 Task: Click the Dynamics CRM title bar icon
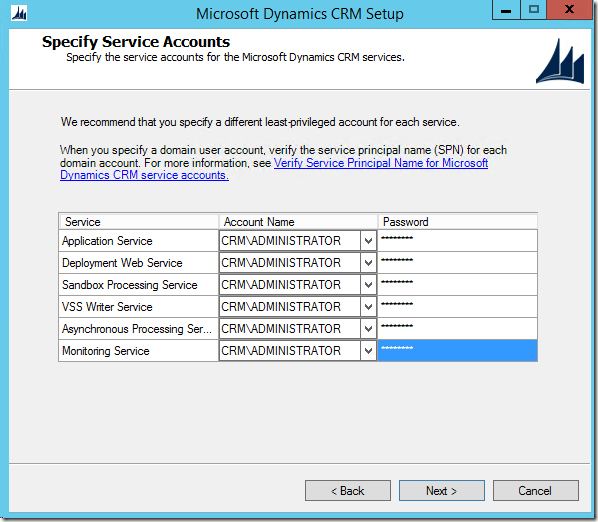pyautogui.click(x=19, y=13)
